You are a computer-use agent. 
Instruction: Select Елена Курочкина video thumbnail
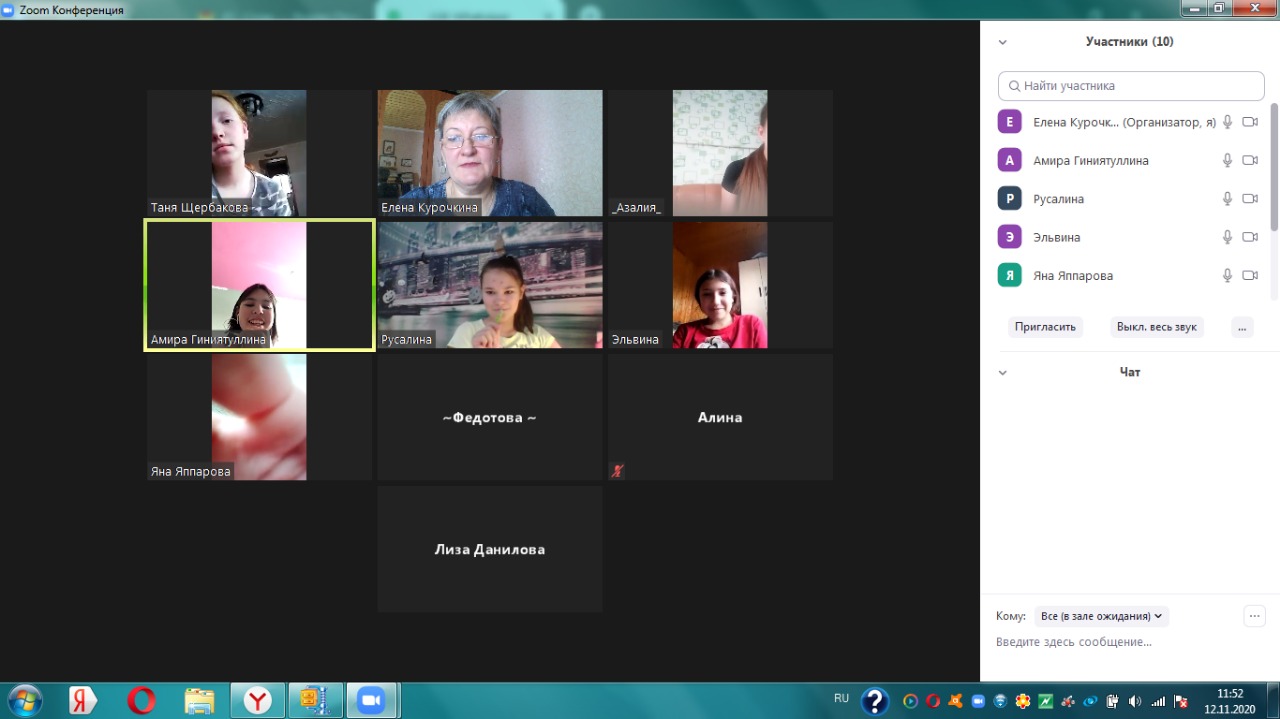(490, 153)
